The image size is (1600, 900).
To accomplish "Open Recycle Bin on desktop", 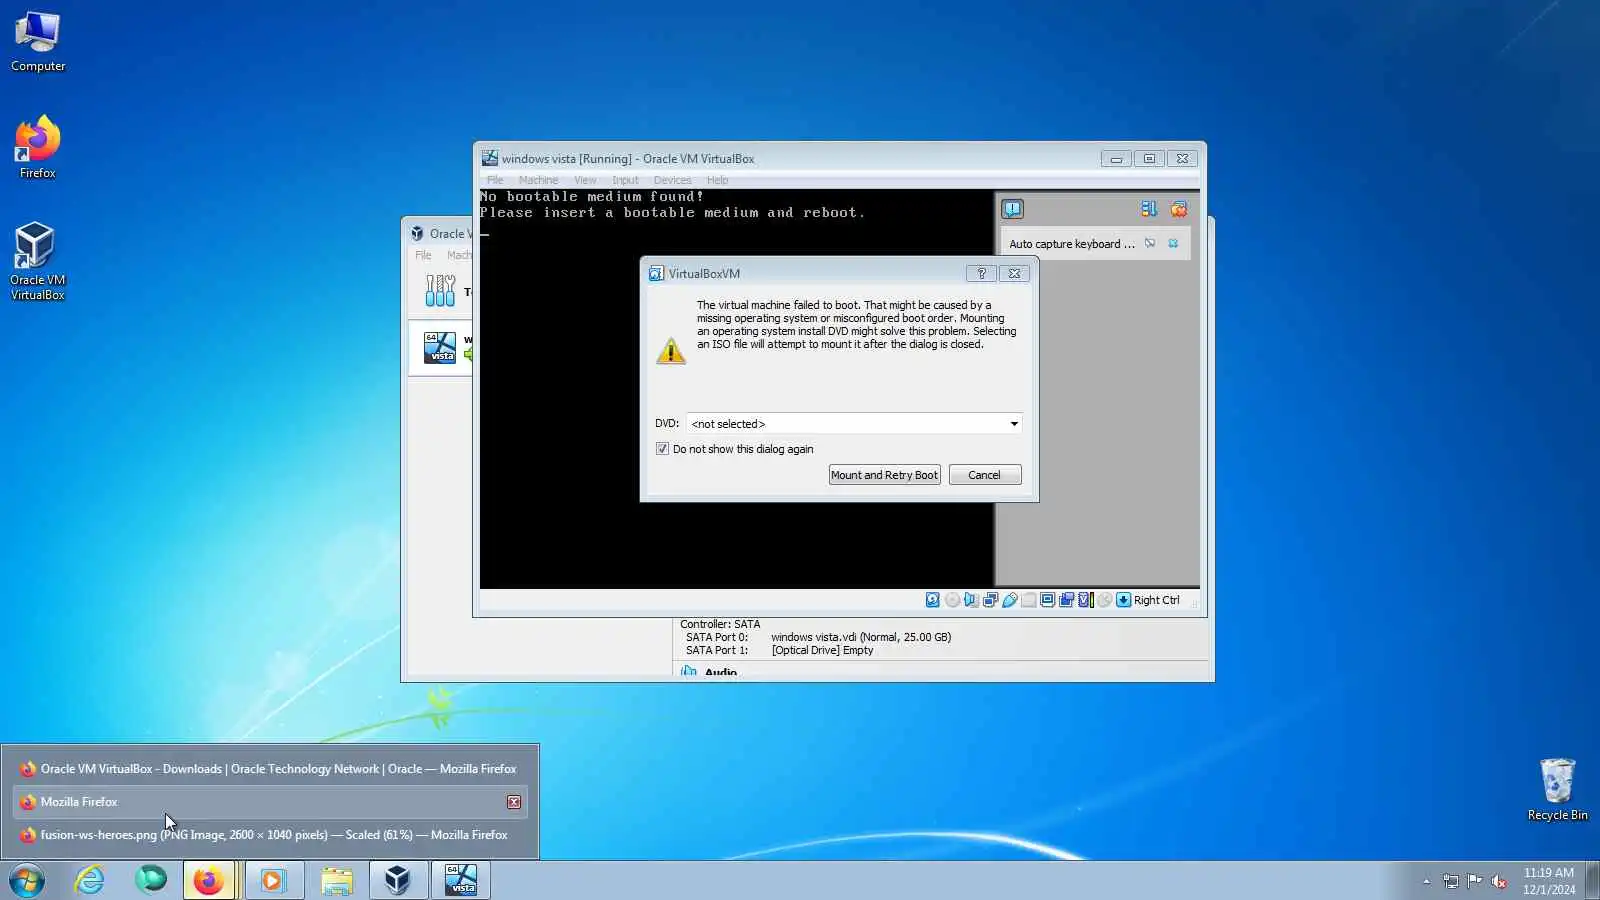I will (1557, 790).
